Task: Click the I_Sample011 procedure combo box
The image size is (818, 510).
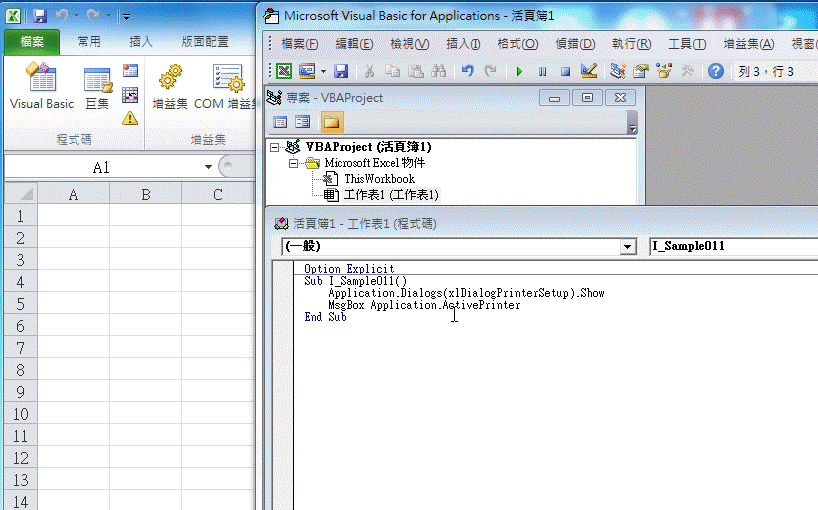Action: pyautogui.click(x=733, y=246)
